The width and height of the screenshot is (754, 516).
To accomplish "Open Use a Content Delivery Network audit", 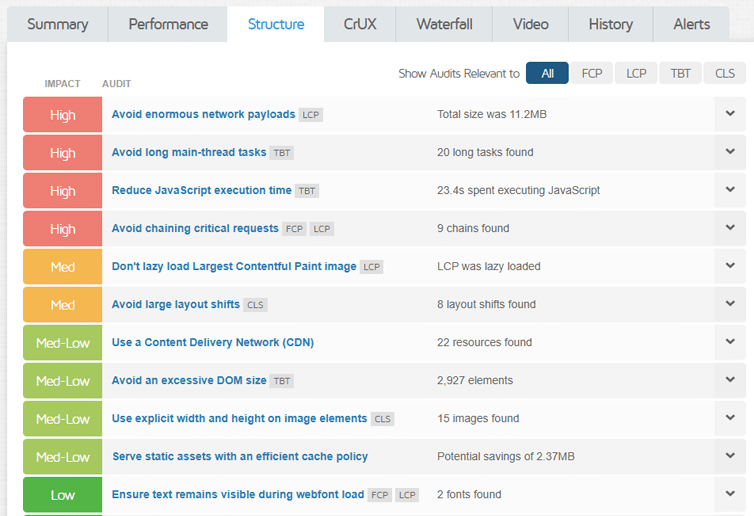I will [x=213, y=342].
